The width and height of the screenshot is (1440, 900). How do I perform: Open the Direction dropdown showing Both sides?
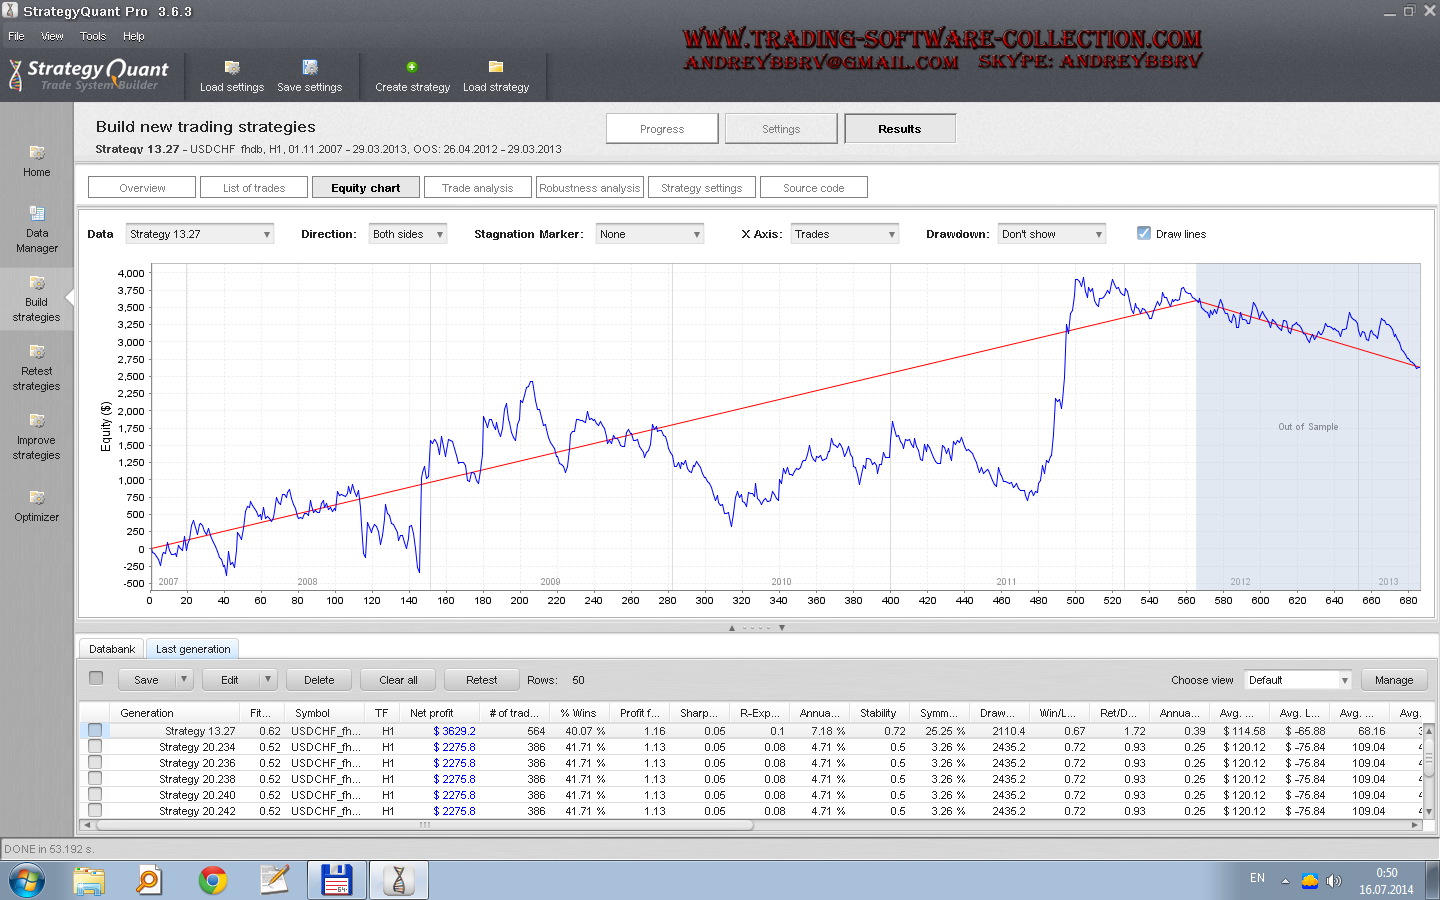[408, 234]
